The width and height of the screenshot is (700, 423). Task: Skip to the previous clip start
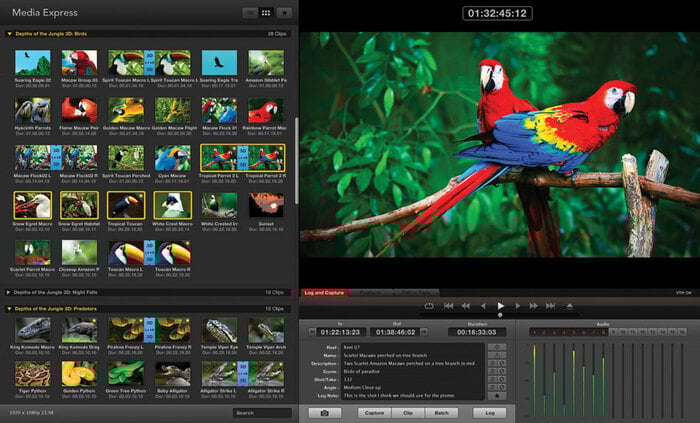449,306
